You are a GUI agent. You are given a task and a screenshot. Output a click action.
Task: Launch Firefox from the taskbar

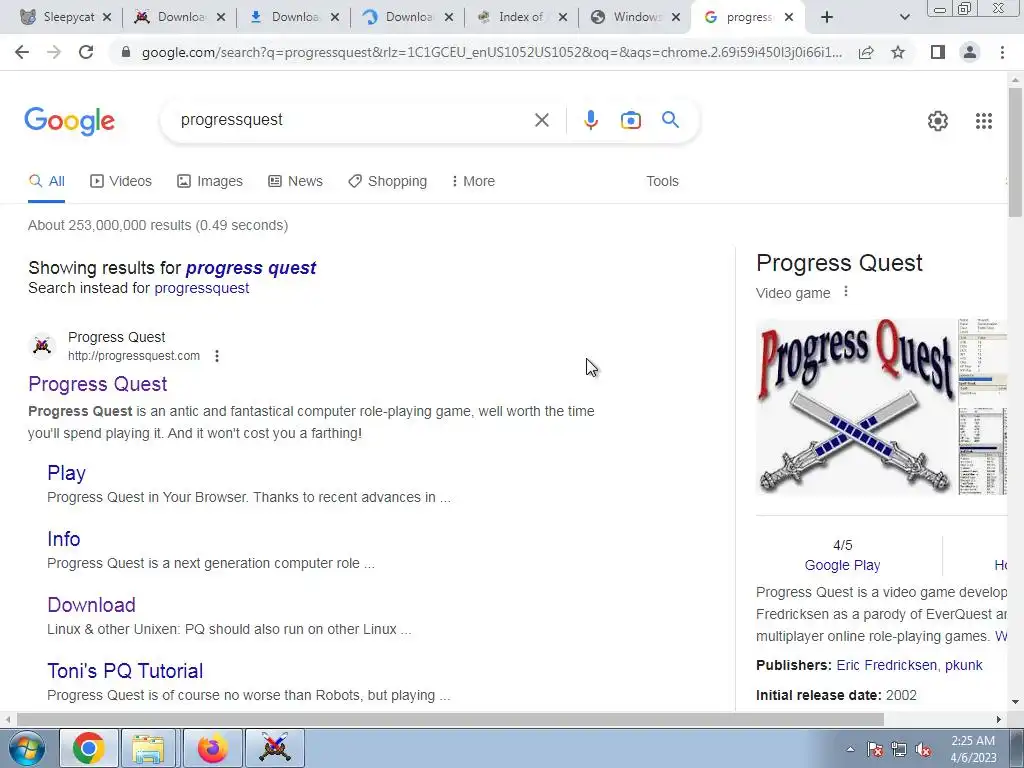[213, 748]
